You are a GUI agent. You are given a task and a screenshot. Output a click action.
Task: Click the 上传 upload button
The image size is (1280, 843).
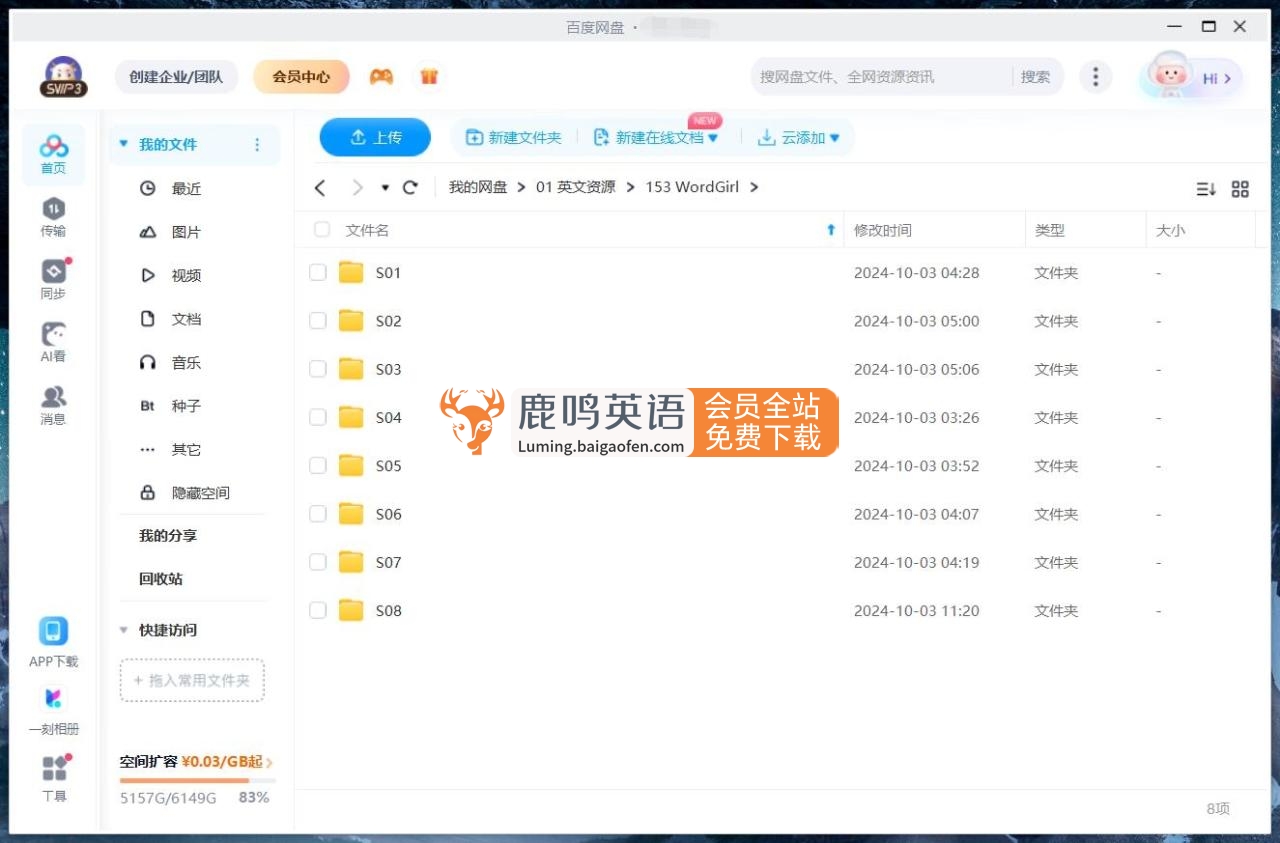(x=375, y=137)
